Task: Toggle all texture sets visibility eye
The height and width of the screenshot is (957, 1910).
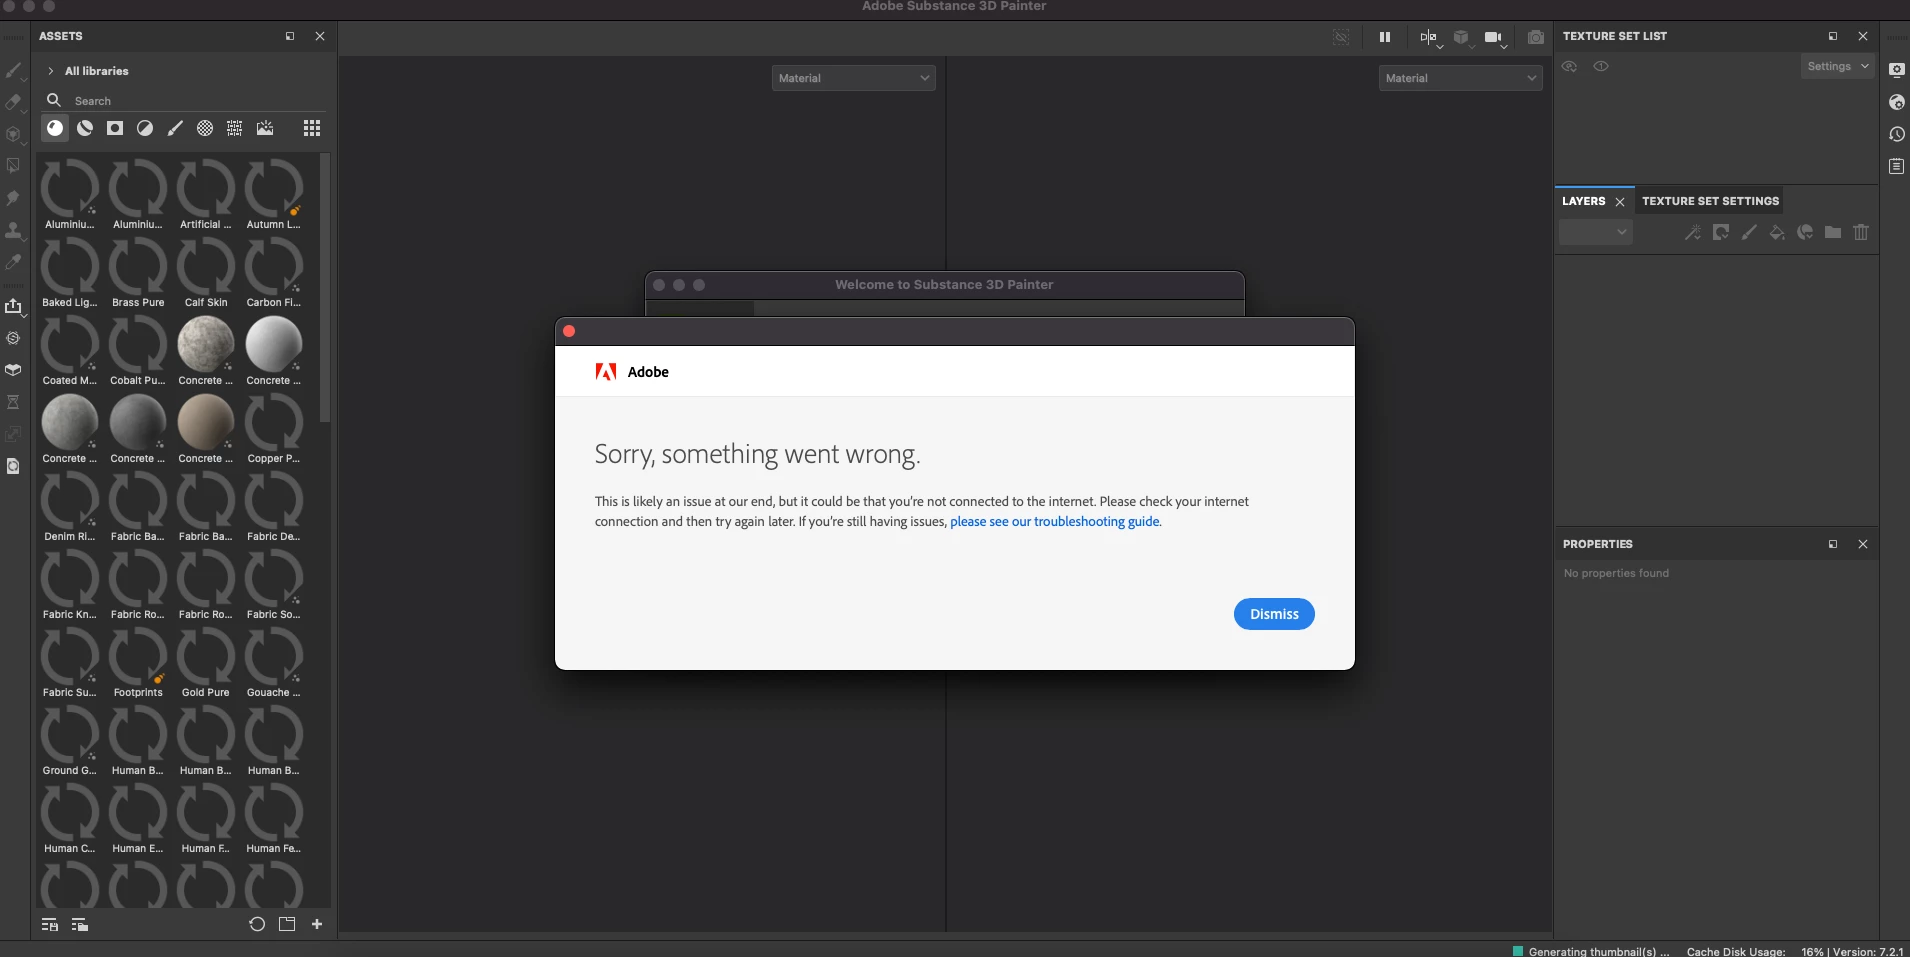Action: (1570, 66)
